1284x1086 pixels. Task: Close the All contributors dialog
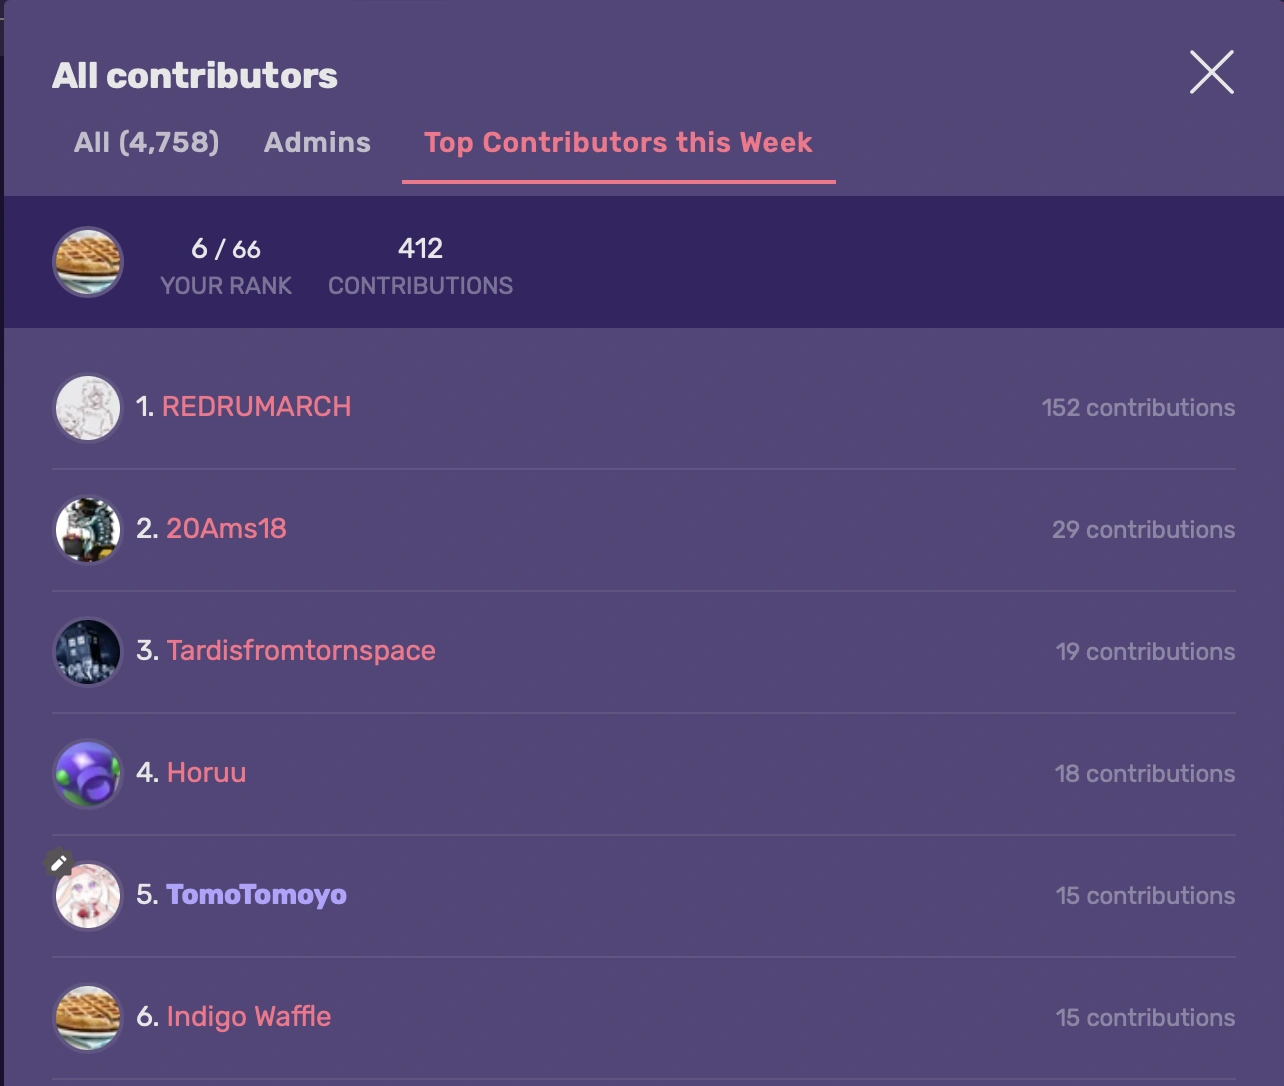pos(1211,72)
